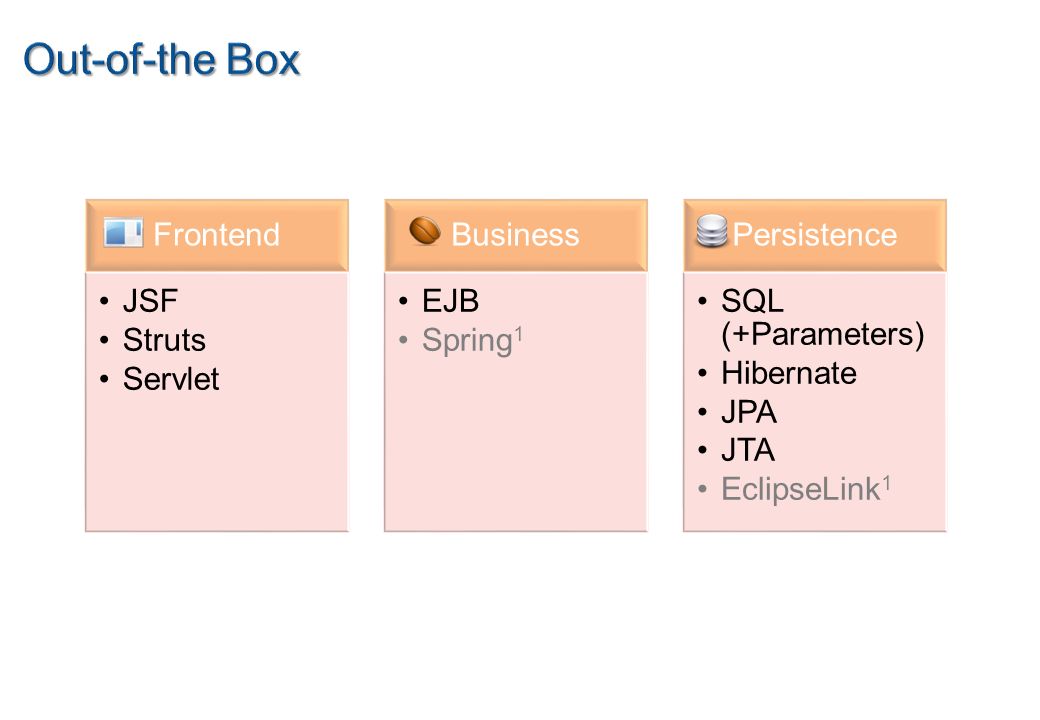Click the JPA list item
This screenshot has height=720, width=1040.
click(748, 412)
